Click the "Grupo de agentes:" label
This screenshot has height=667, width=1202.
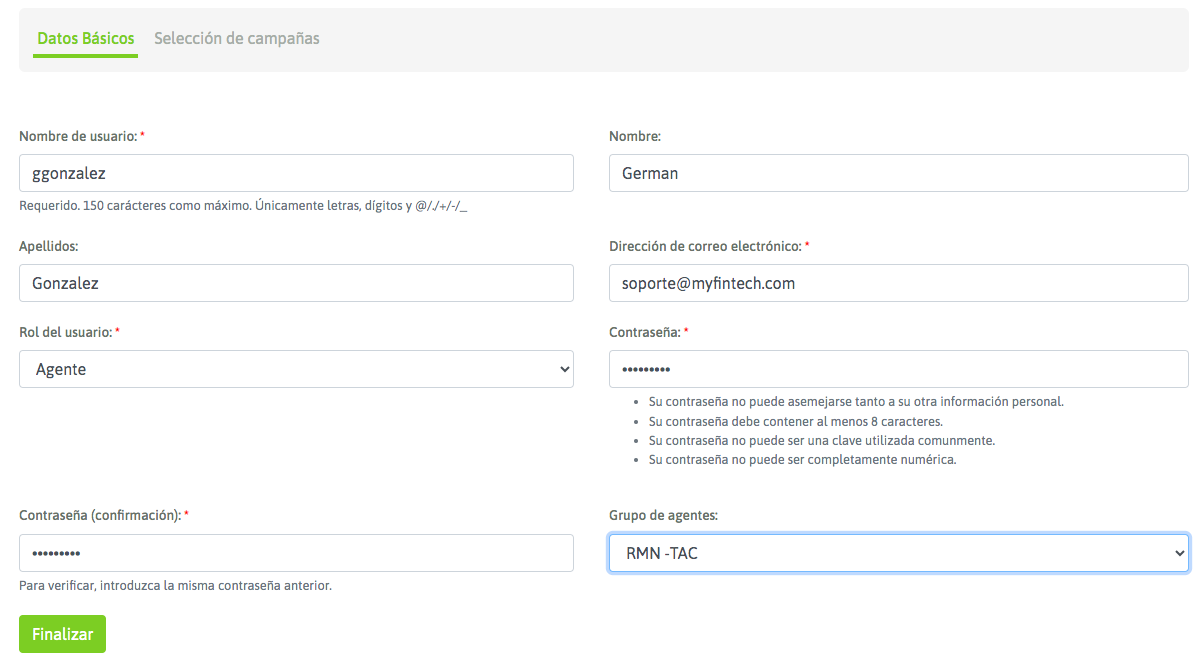point(663,515)
